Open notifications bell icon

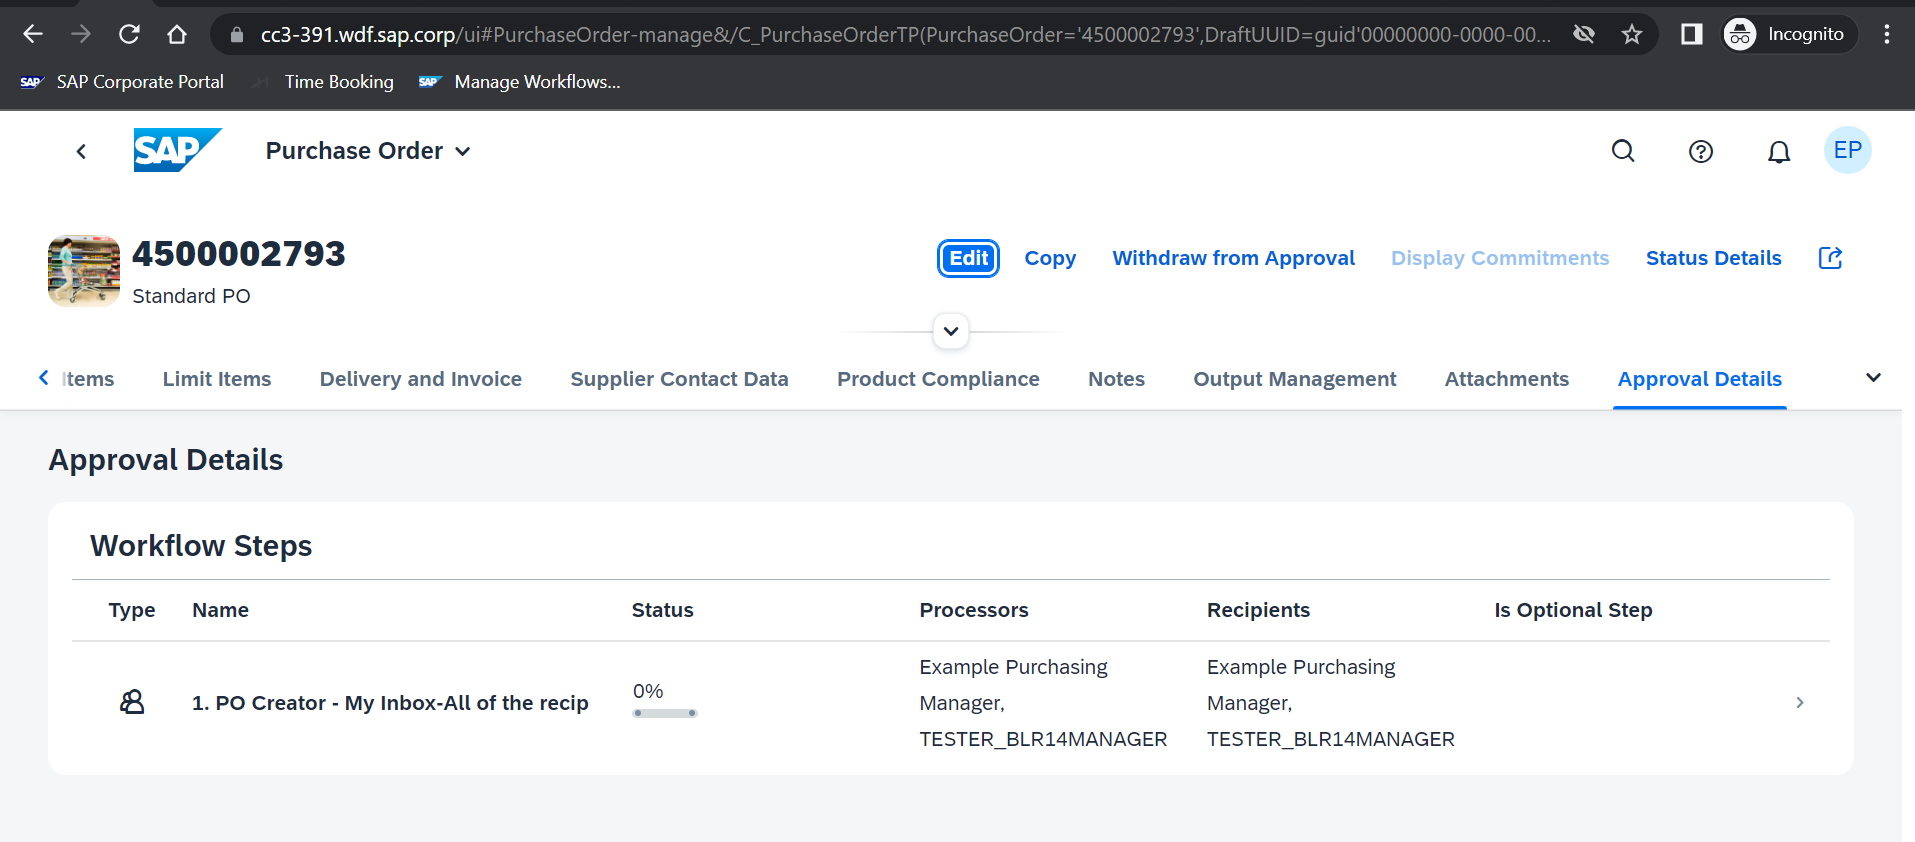coord(1779,151)
